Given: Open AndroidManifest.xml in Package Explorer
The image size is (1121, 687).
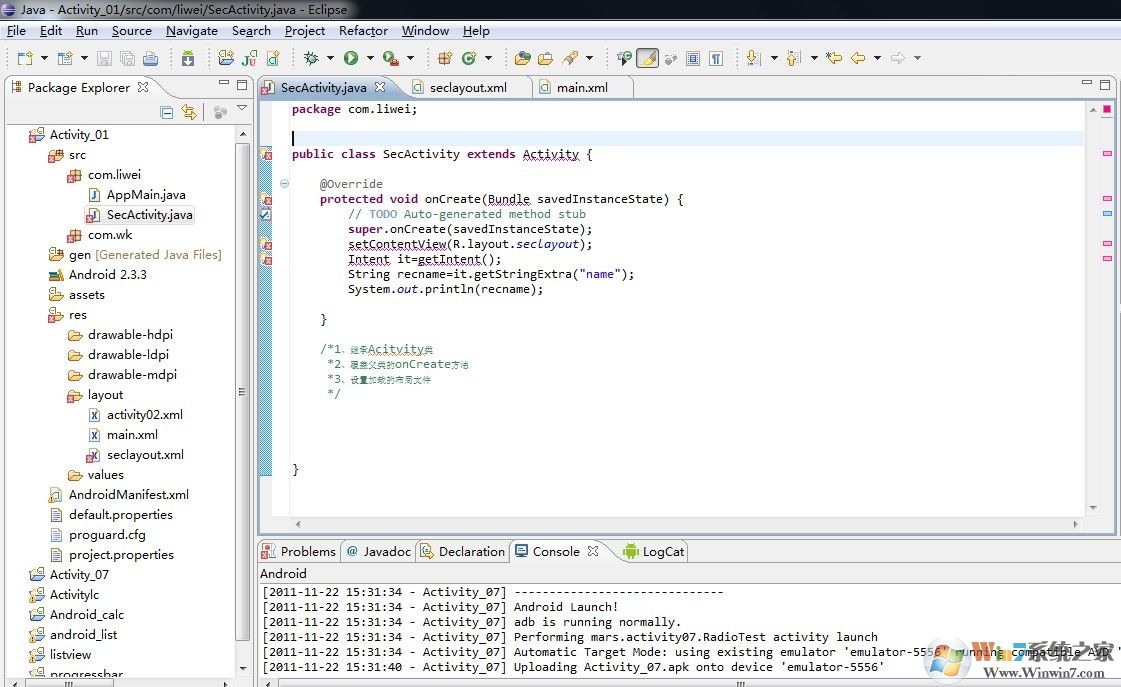Looking at the screenshot, I should point(128,495).
